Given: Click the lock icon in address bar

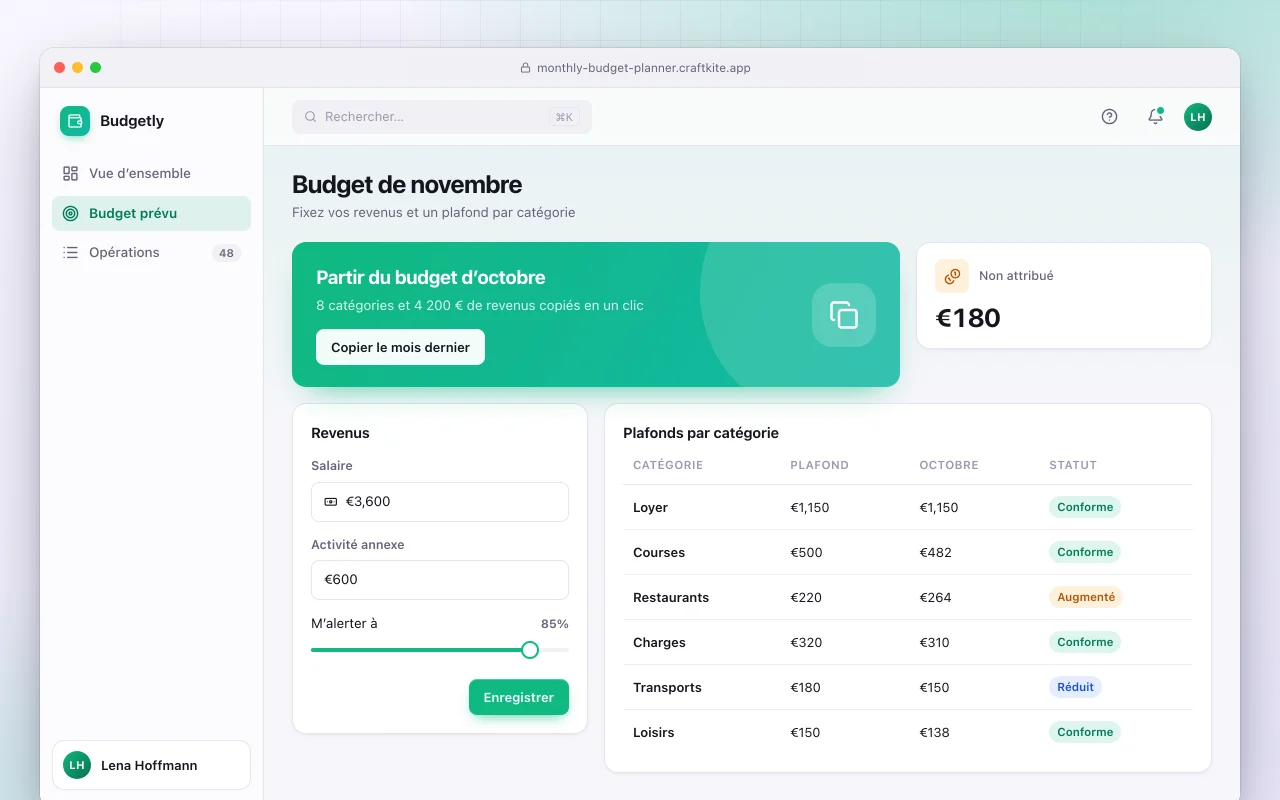Looking at the screenshot, I should [525, 68].
